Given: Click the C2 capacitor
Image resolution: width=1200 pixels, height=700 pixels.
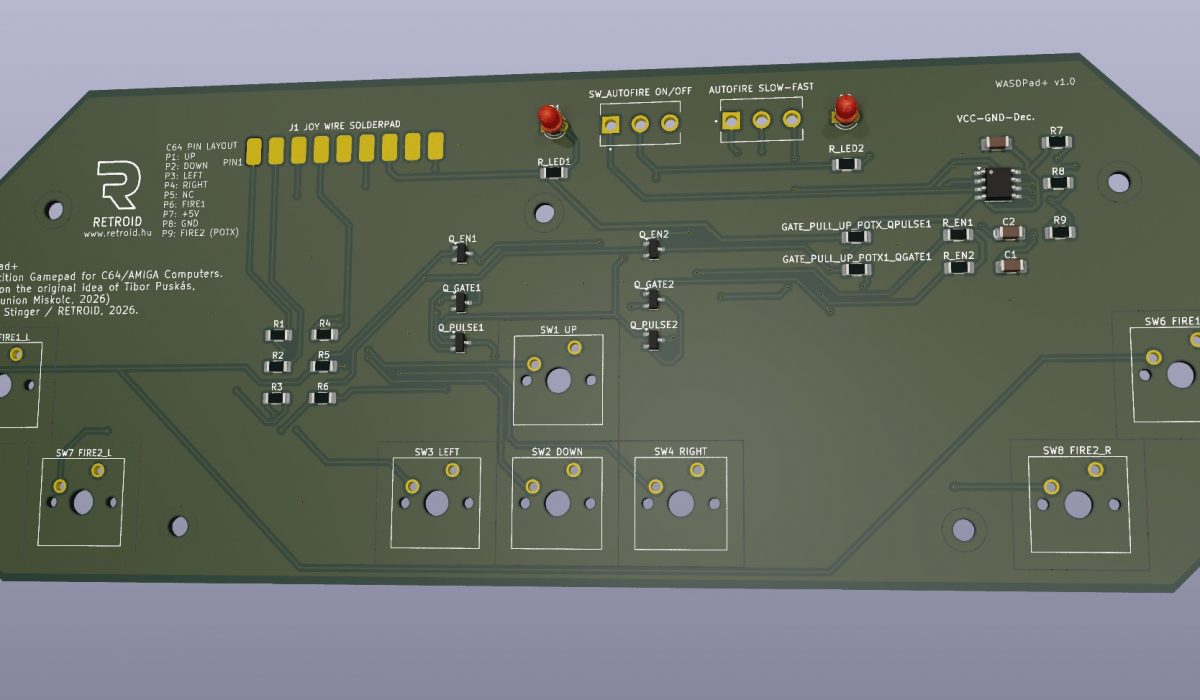Looking at the screenshot, I should click(x=1010, y=234).
